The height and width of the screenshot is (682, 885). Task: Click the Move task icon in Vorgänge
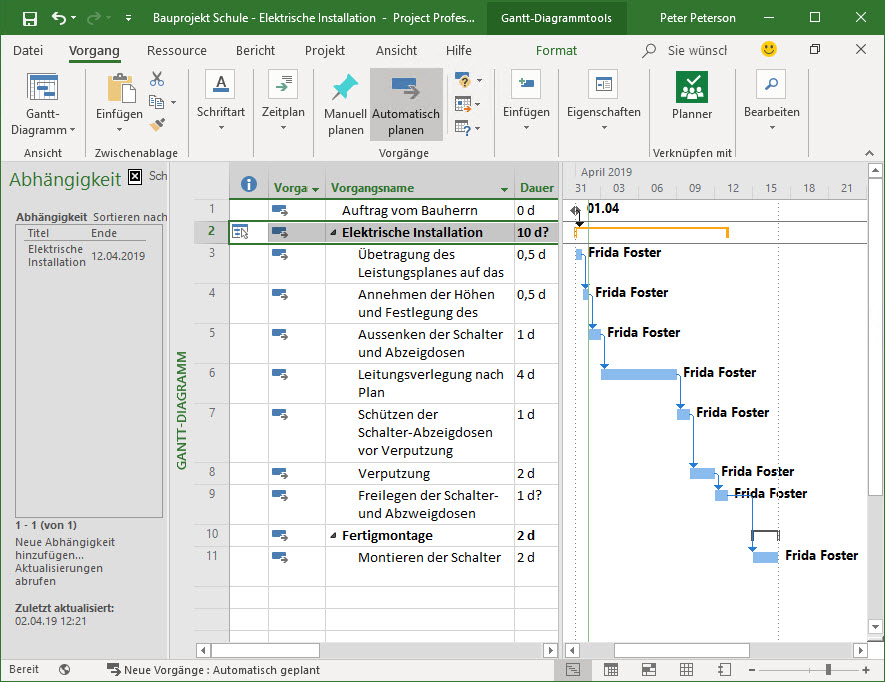point(463,104)
